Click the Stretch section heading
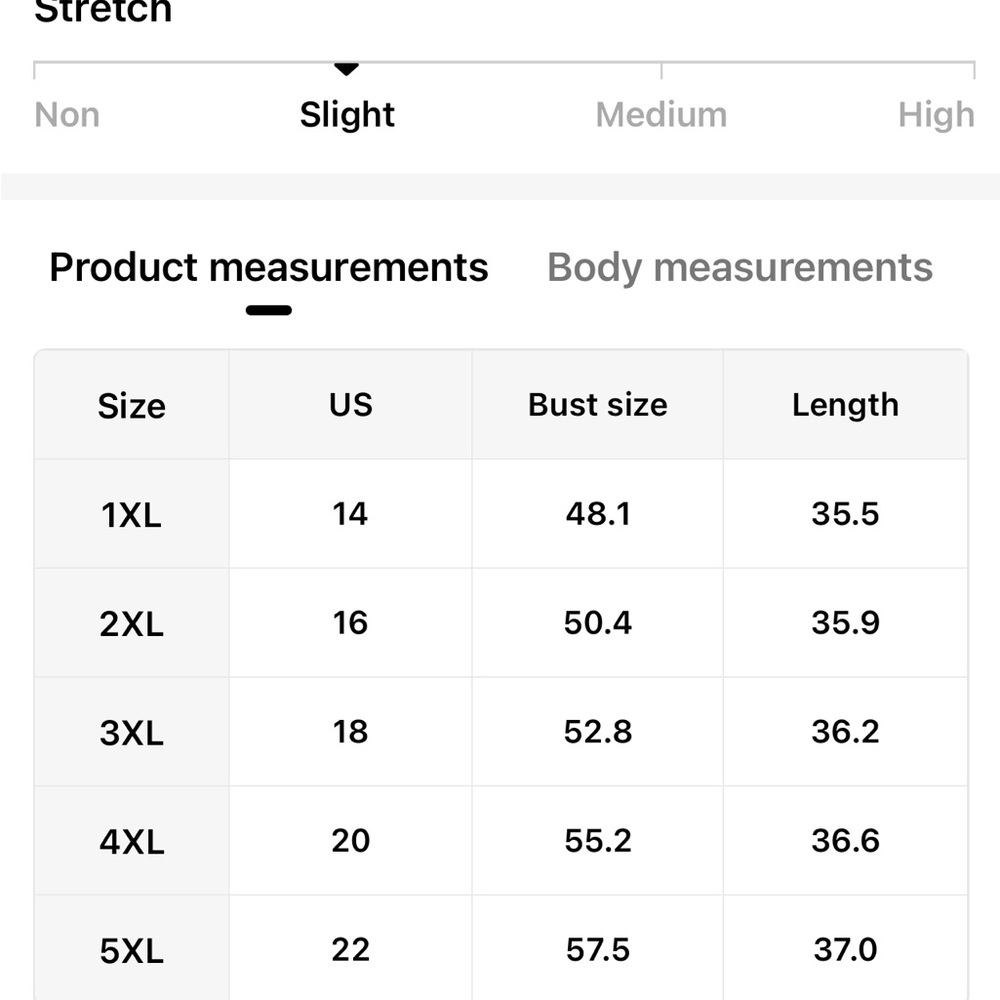Image resolution: width=1000 pixels, height=1000 pixels. point(104,12)
